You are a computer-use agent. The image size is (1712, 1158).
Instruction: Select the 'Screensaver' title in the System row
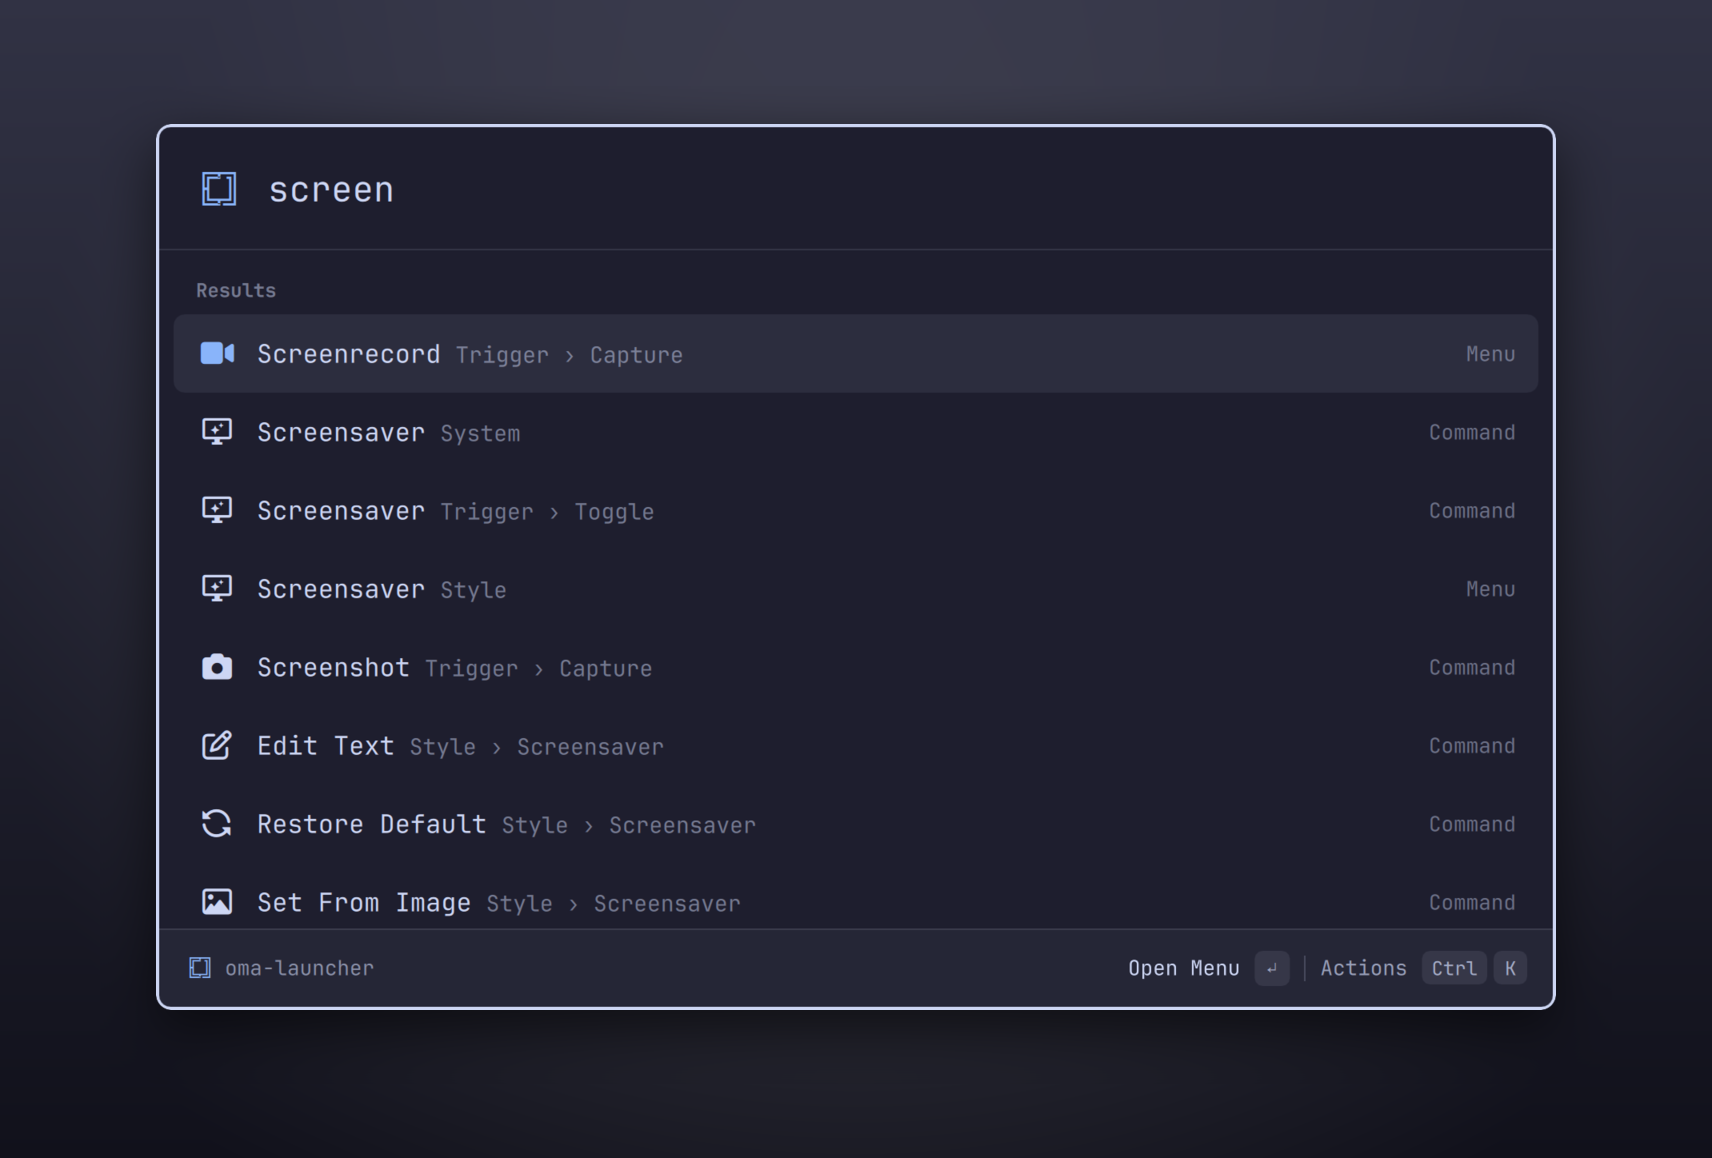point(341,432)
